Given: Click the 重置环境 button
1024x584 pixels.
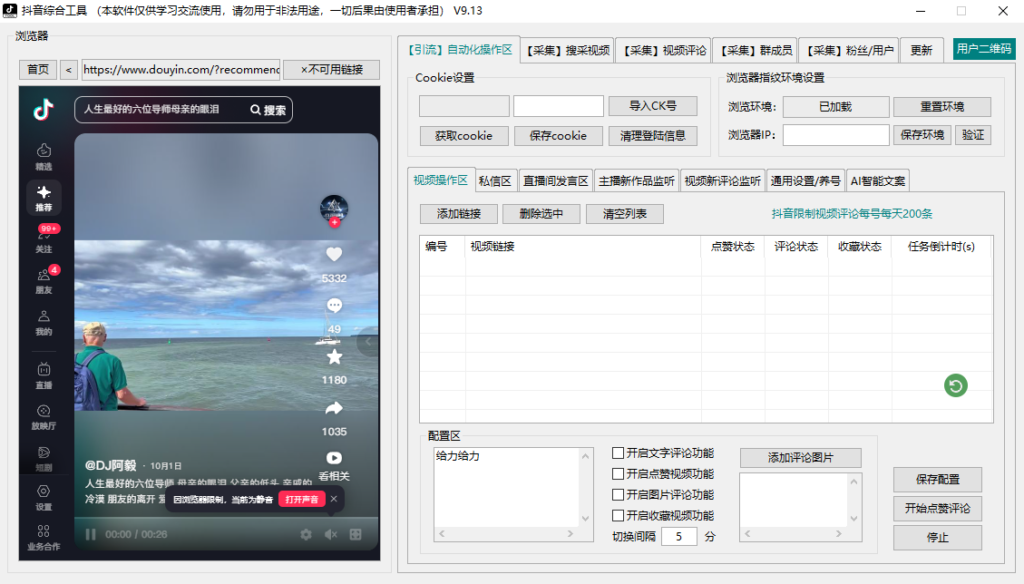Looking at the screenshot, I should 942,106.
